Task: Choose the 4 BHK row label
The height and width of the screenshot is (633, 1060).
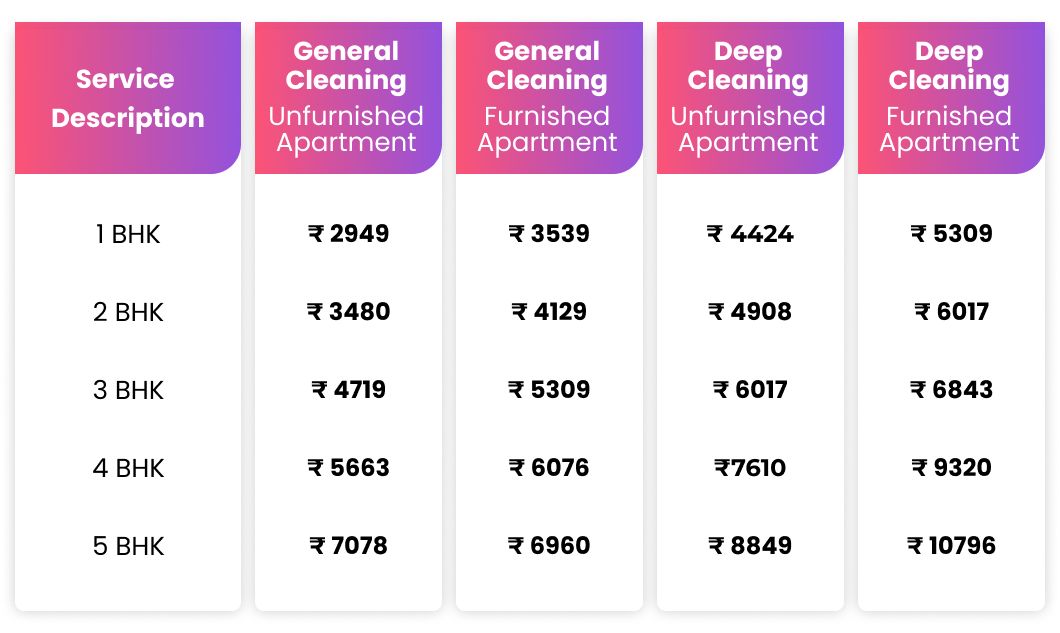Action: pos(128,468)
